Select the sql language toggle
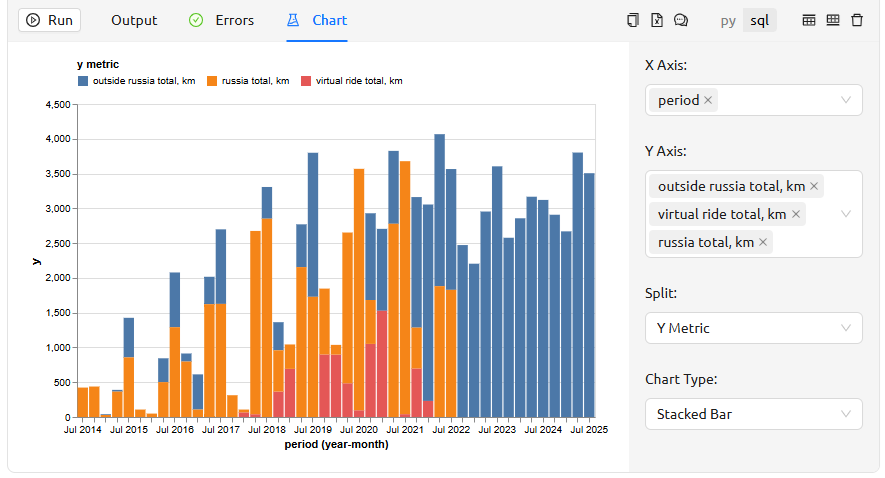Screen dimensions: 885x478 [760, 20]
